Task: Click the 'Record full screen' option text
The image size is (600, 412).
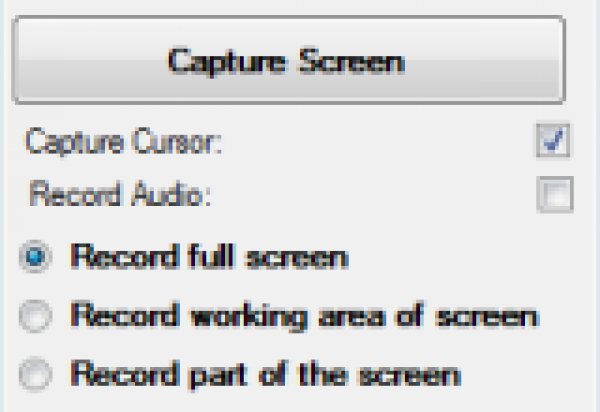Action: [209, 257]
